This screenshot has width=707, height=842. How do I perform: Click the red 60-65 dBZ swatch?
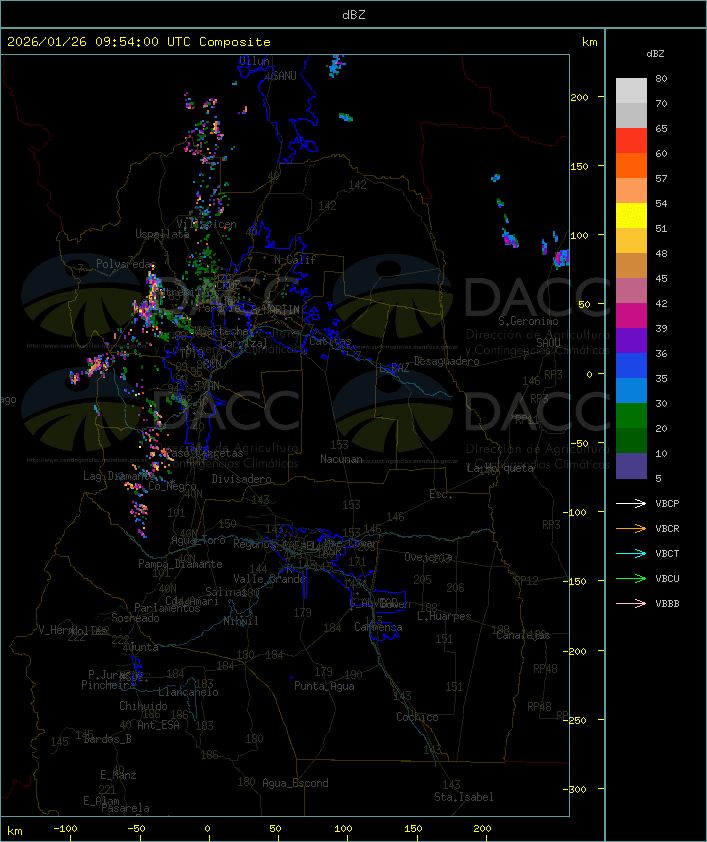tap(631, 141)
